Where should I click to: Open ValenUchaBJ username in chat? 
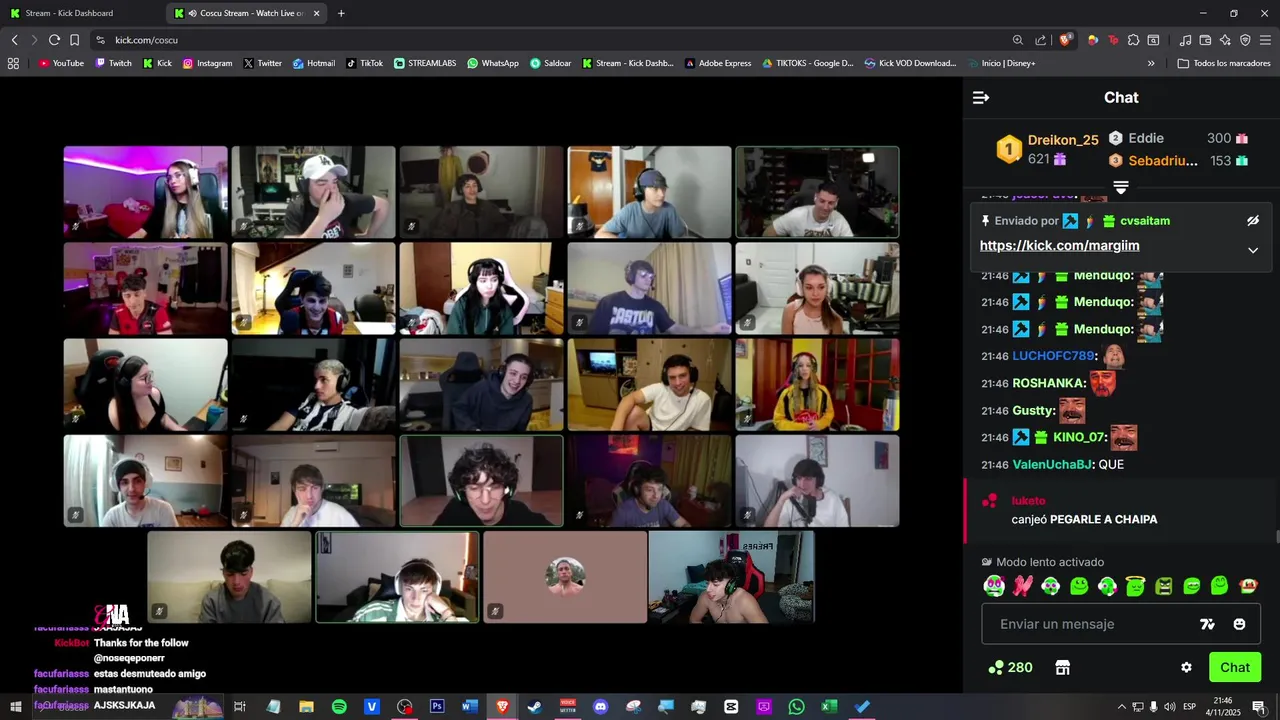pos(1052,465)
